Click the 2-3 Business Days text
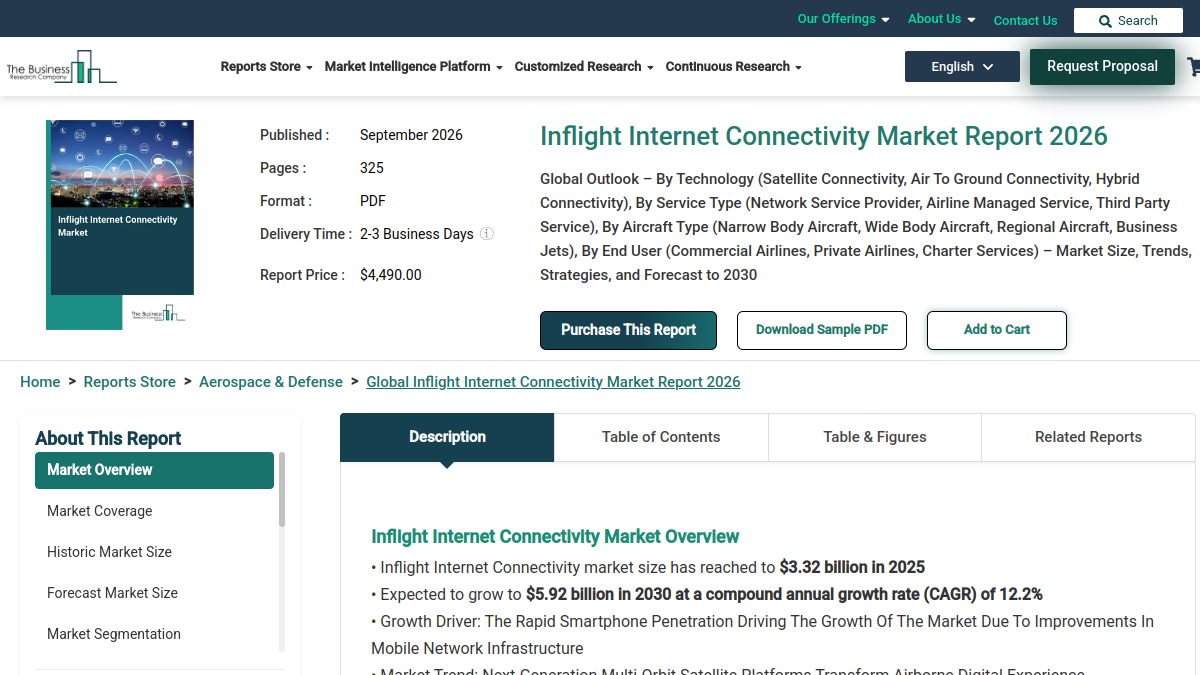This screenshot has height=675, width=1200. (x=417, y=234)
